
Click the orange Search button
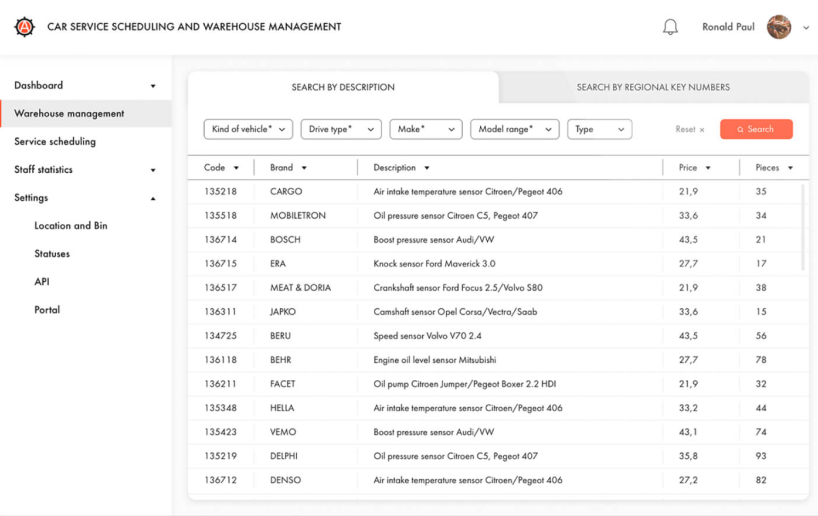[x=756, y=129]
